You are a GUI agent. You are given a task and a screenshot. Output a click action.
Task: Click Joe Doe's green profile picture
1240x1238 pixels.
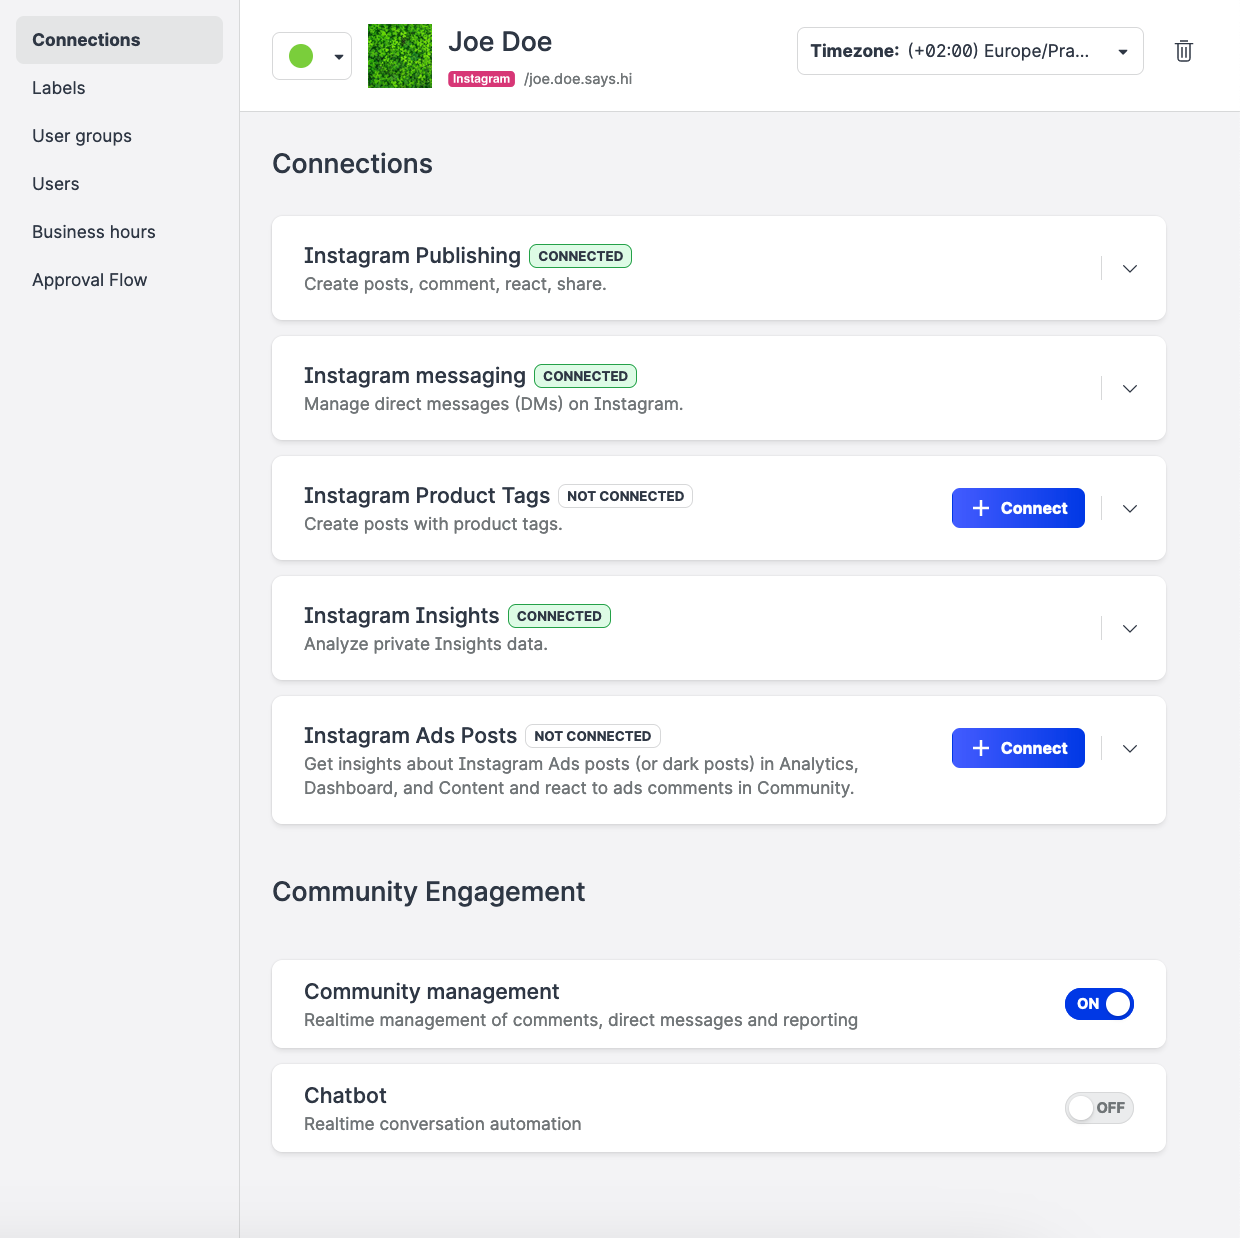pyautogui.click(x=400, y=56)
